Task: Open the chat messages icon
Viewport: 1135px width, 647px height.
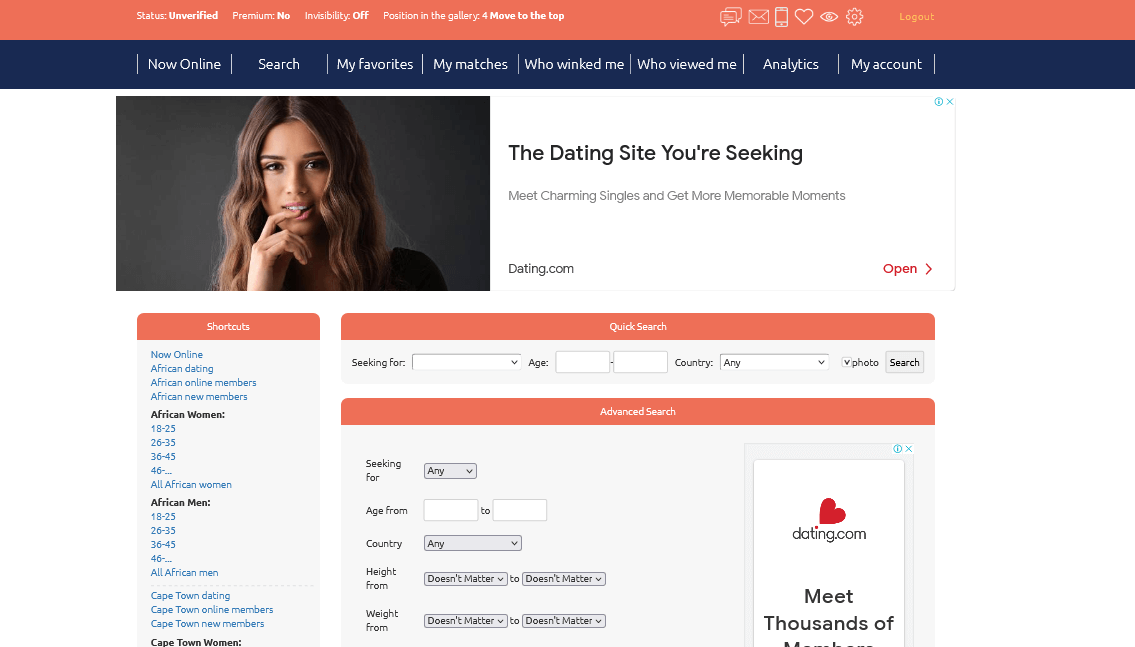Action: point(730,17)
